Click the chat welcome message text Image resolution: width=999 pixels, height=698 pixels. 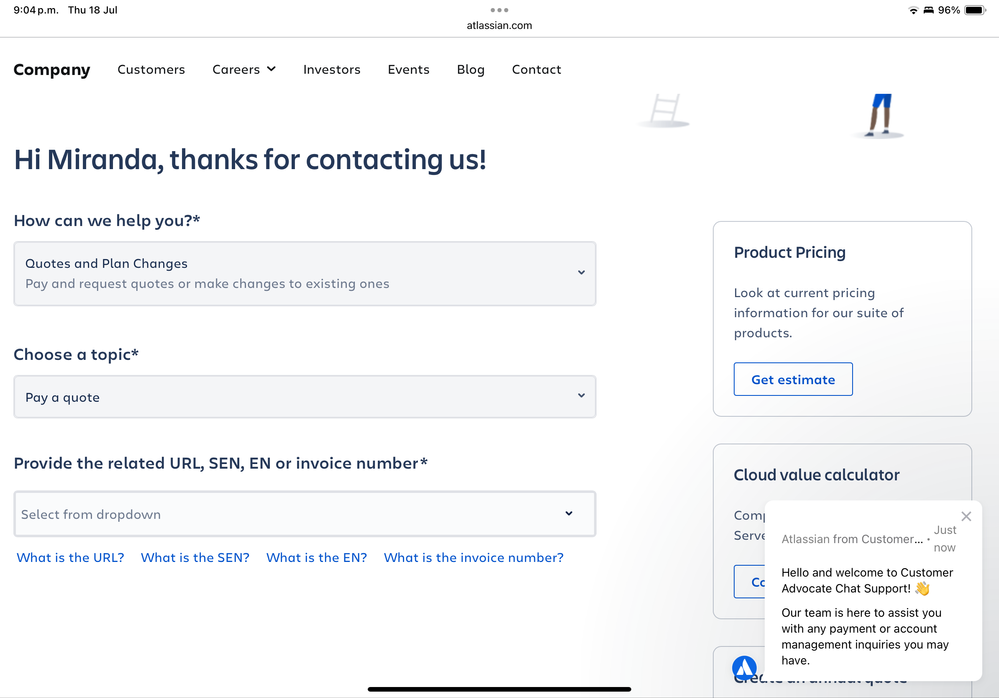(x=867, y=616)
